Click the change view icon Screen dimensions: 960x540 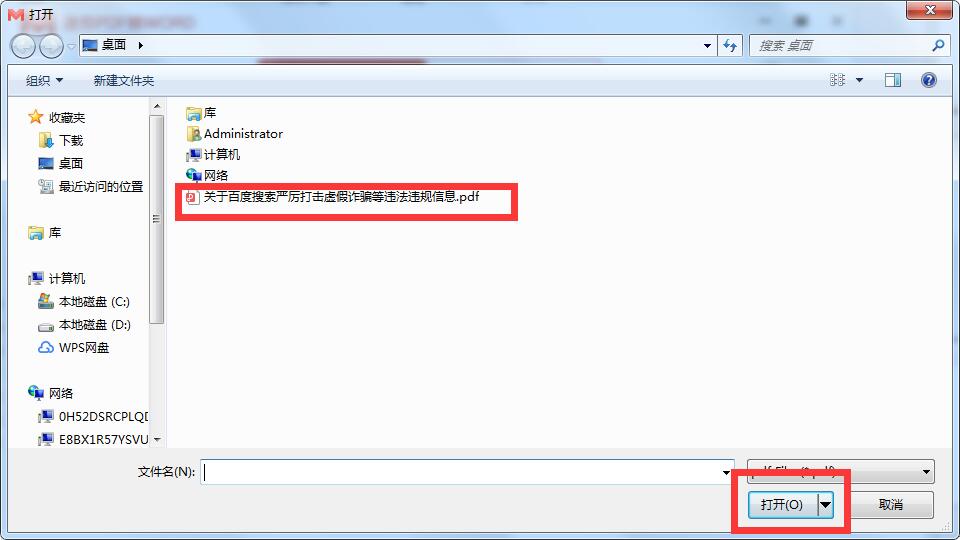click(838, 80)
